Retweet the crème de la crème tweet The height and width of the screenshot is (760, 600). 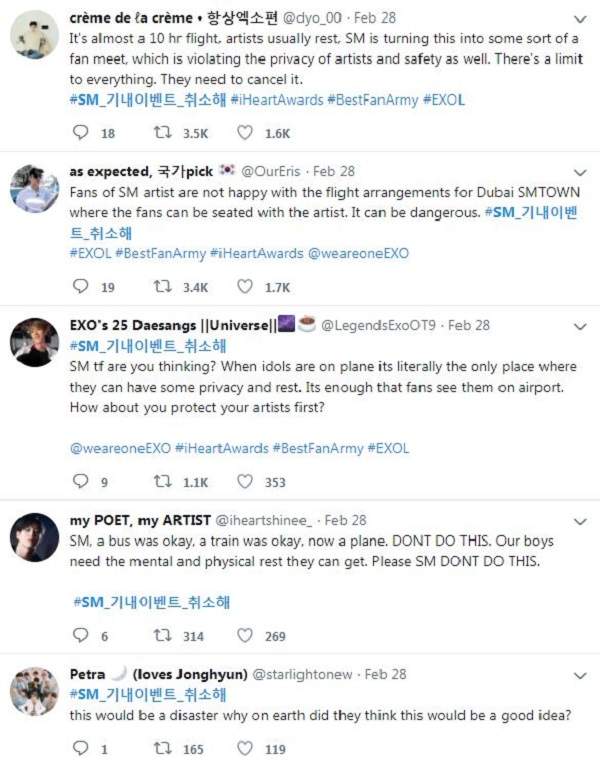[163, 133]
